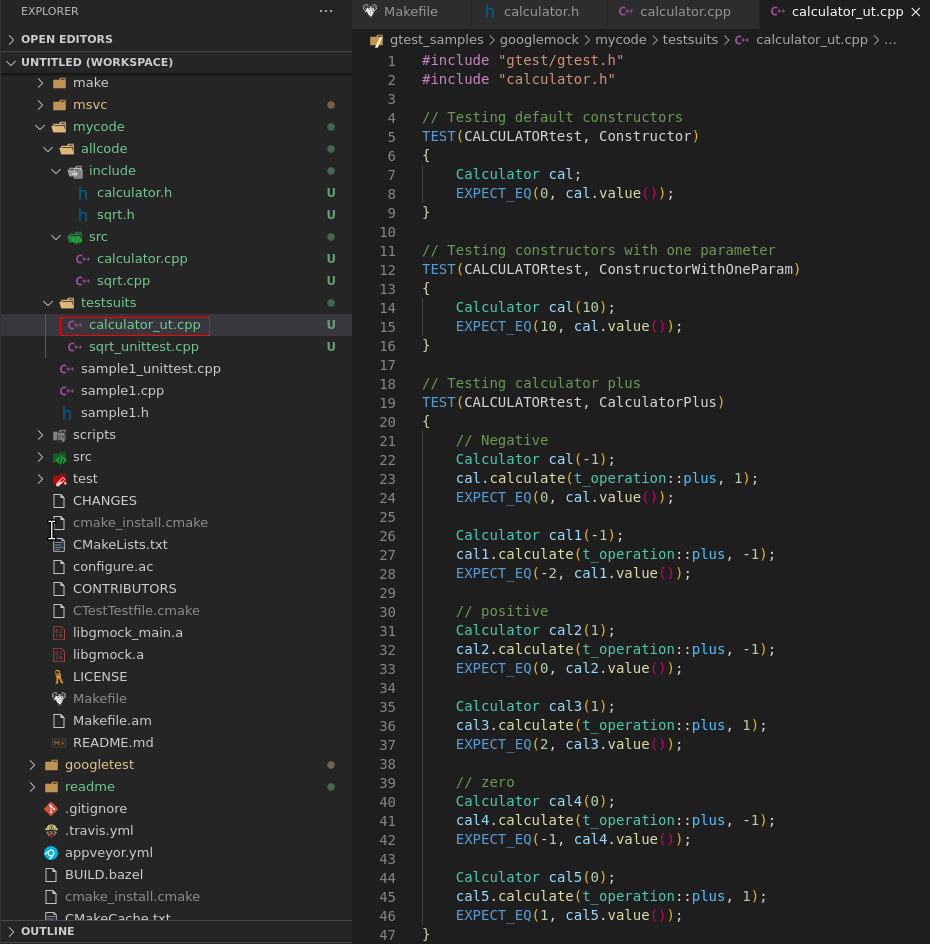Collapse the allcode folder
The height and width of the screenshot is (944, 930).
pos(48,149)
